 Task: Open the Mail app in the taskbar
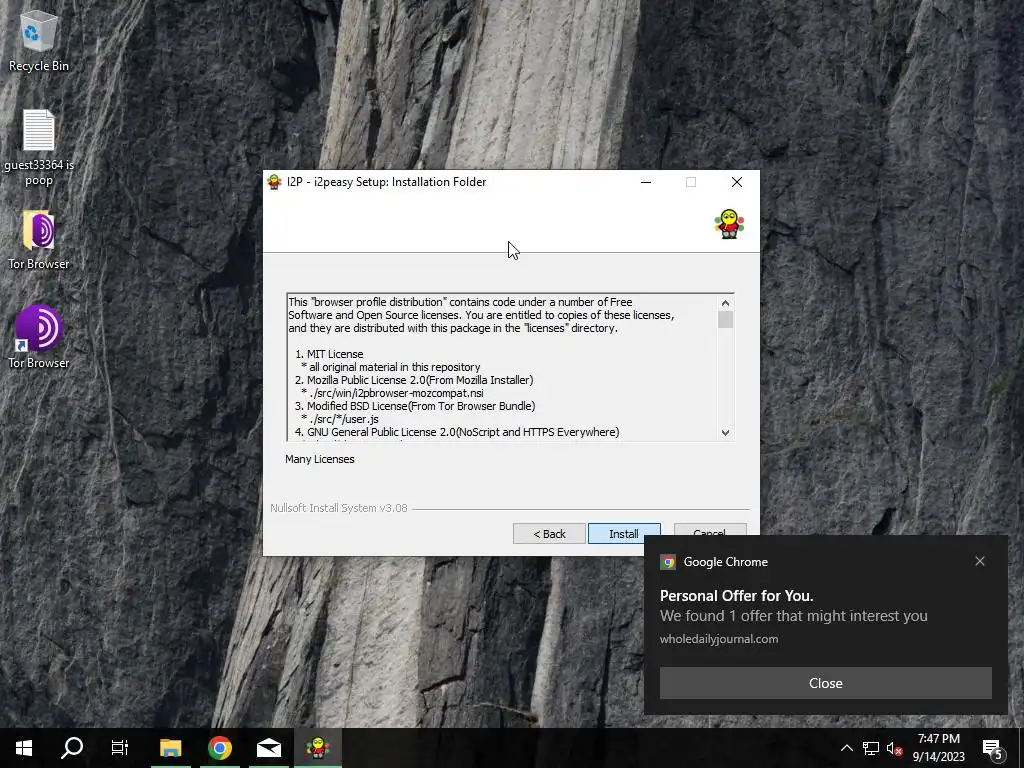(268, 748)
